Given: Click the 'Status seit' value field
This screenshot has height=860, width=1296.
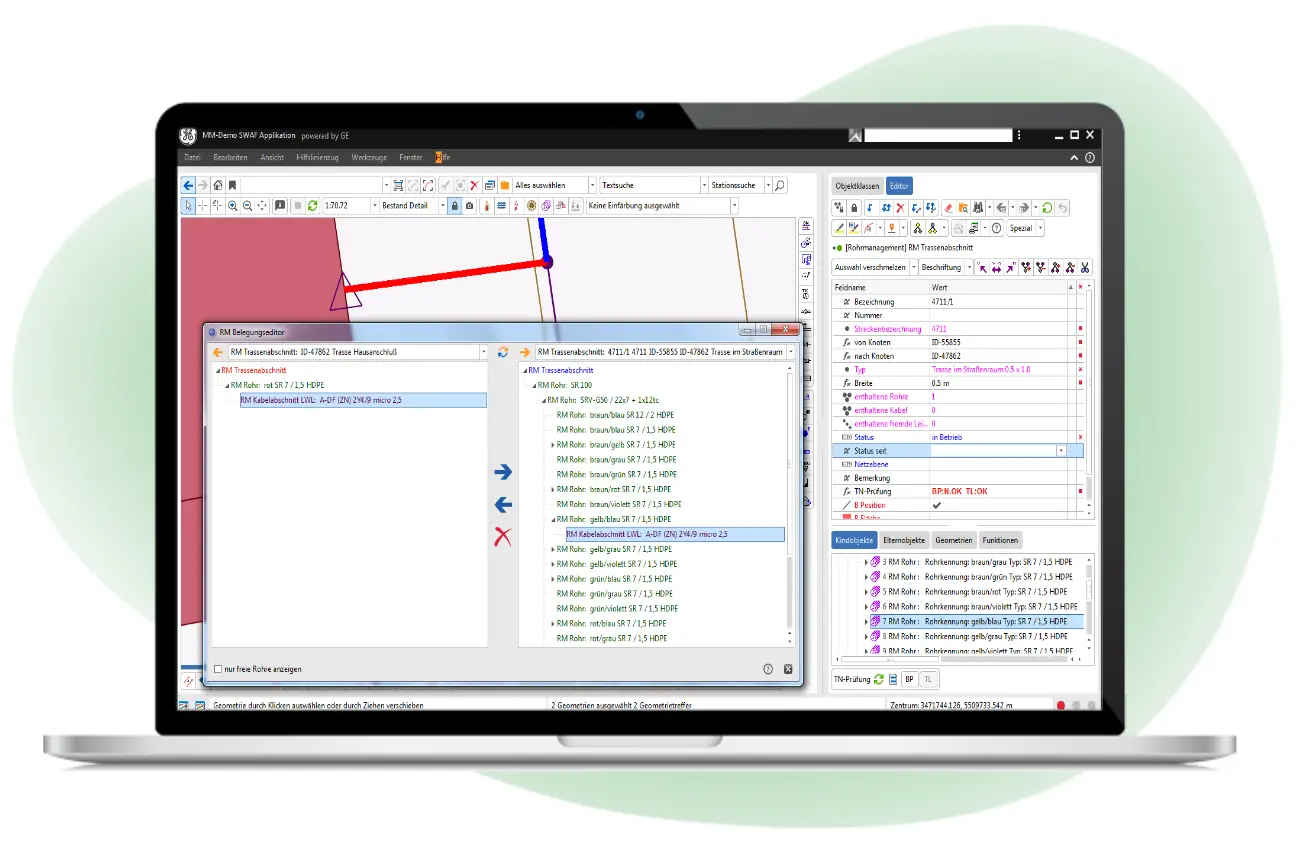Looking at the screenshot, I should tap(998, 451).
